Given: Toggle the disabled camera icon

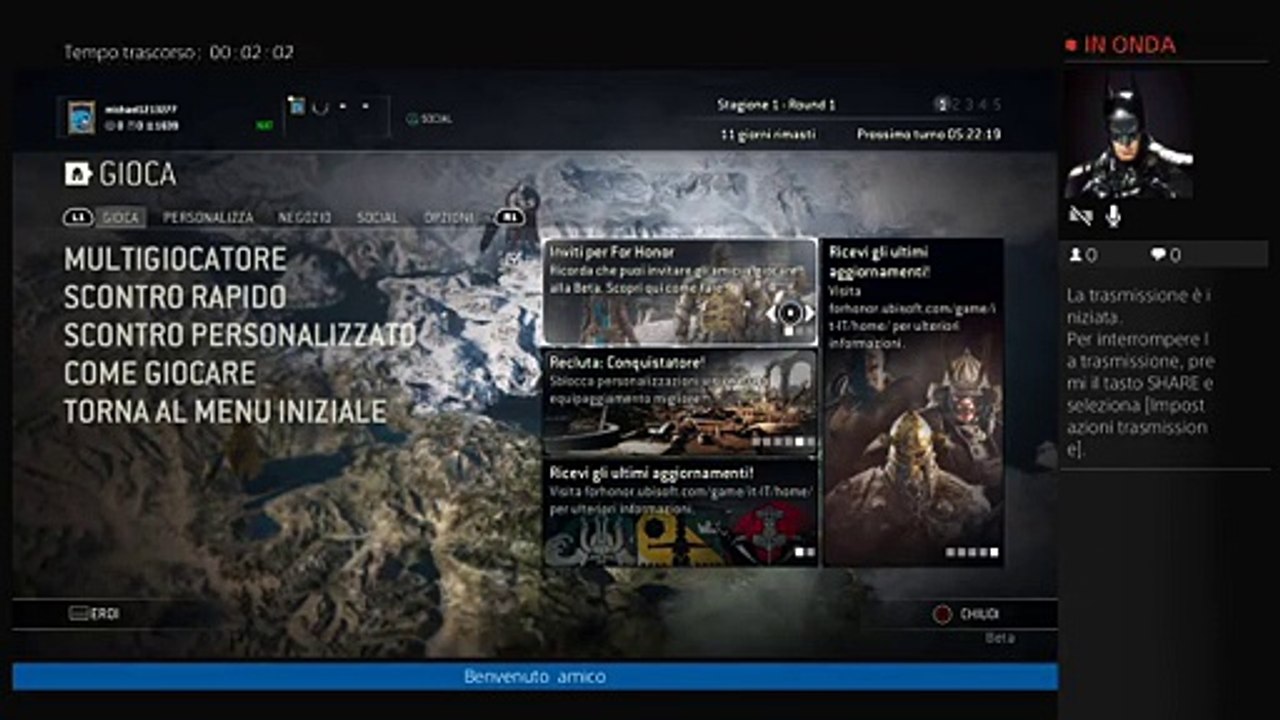Looking at the screenshot, I should (1080, 216).
